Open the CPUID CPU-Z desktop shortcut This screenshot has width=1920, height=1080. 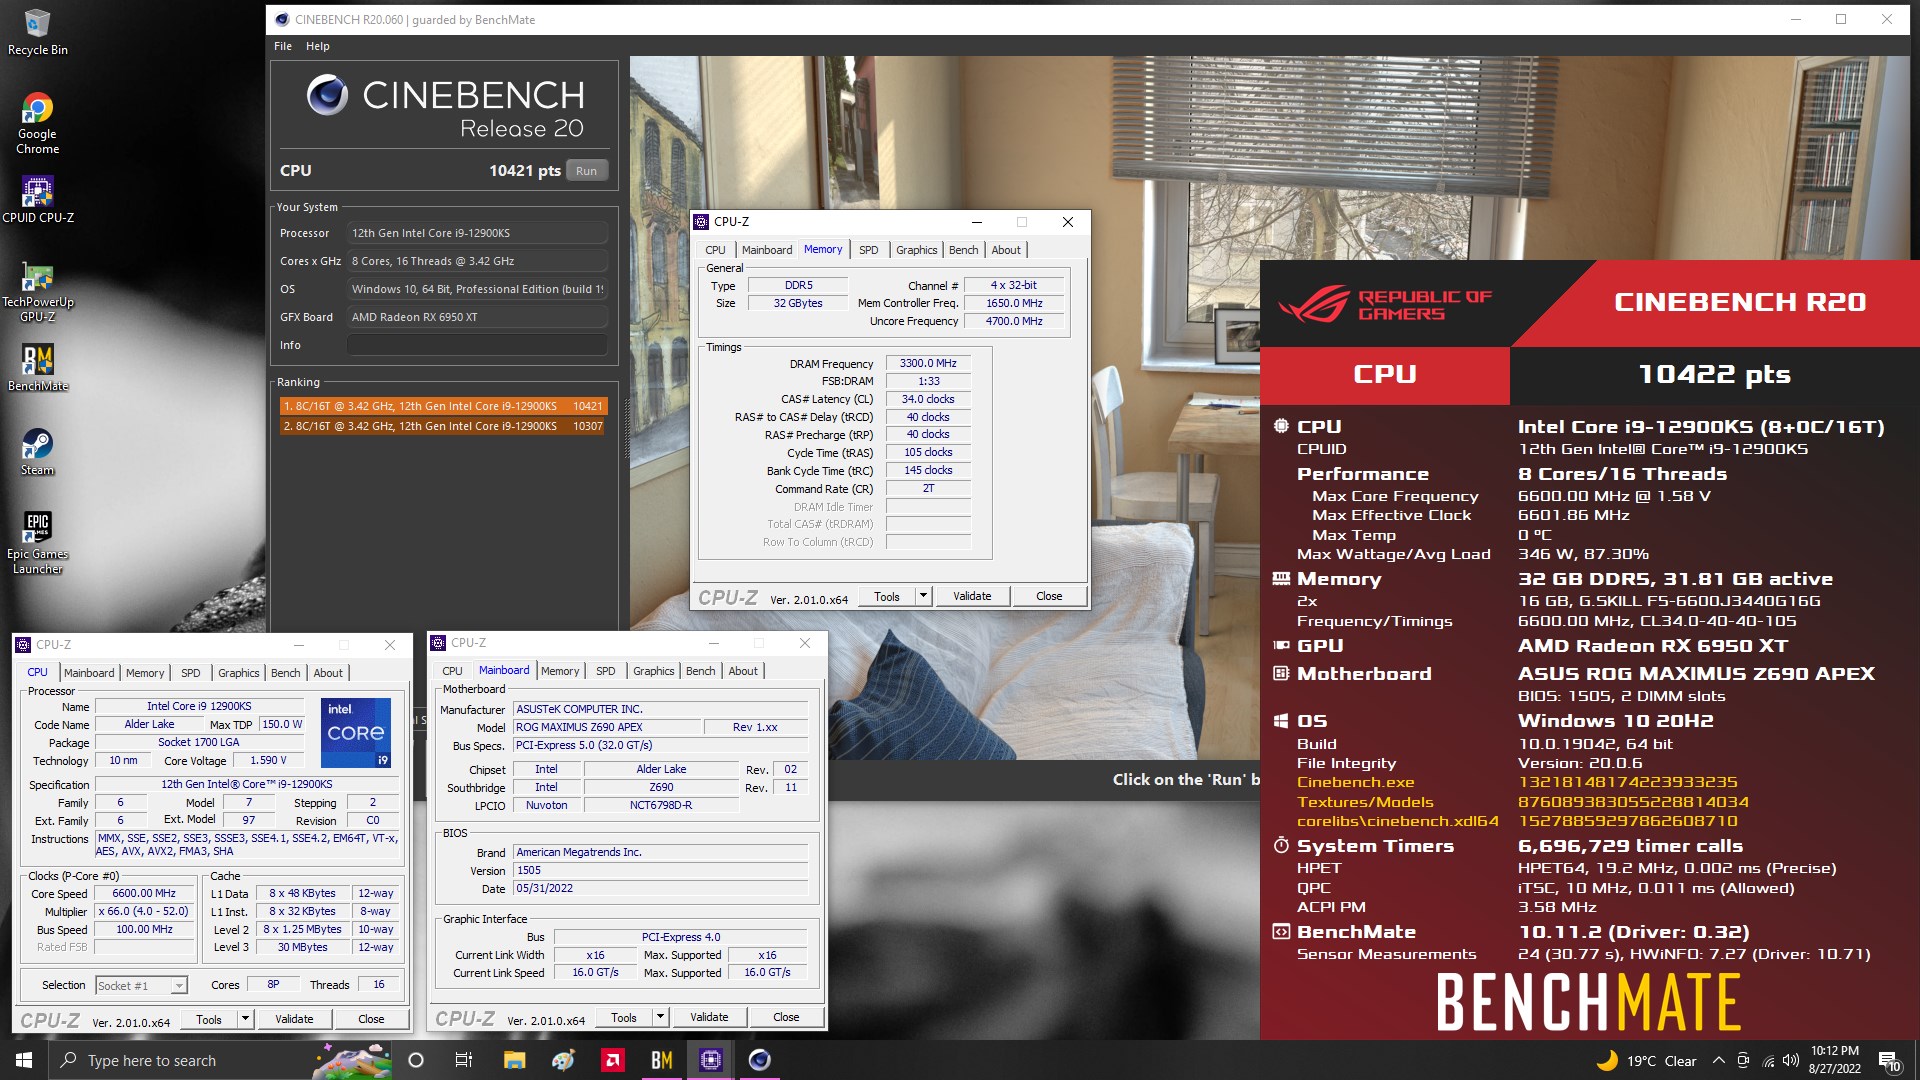click(37, 199)
